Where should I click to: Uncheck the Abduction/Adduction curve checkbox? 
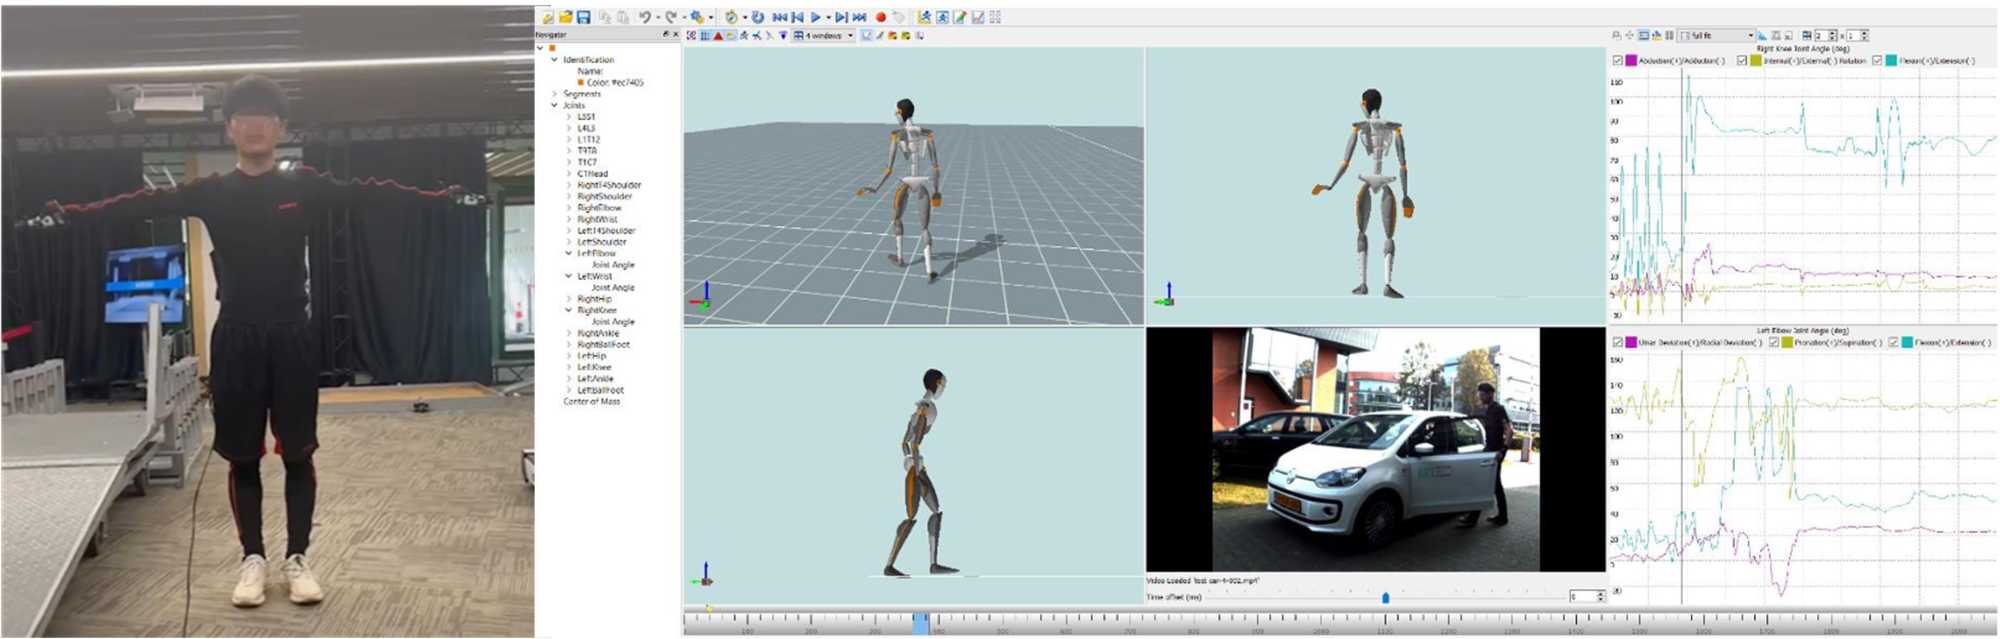pos(1618,61)
